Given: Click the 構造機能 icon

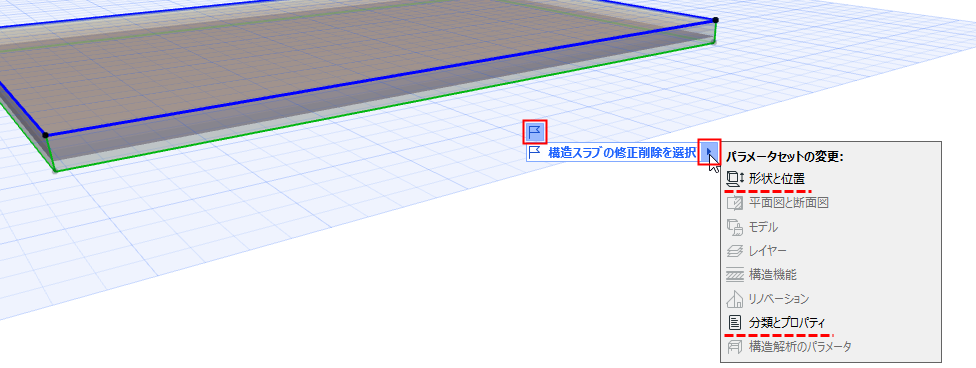Looking at the screenshot, I should click(x=734, y=275).
